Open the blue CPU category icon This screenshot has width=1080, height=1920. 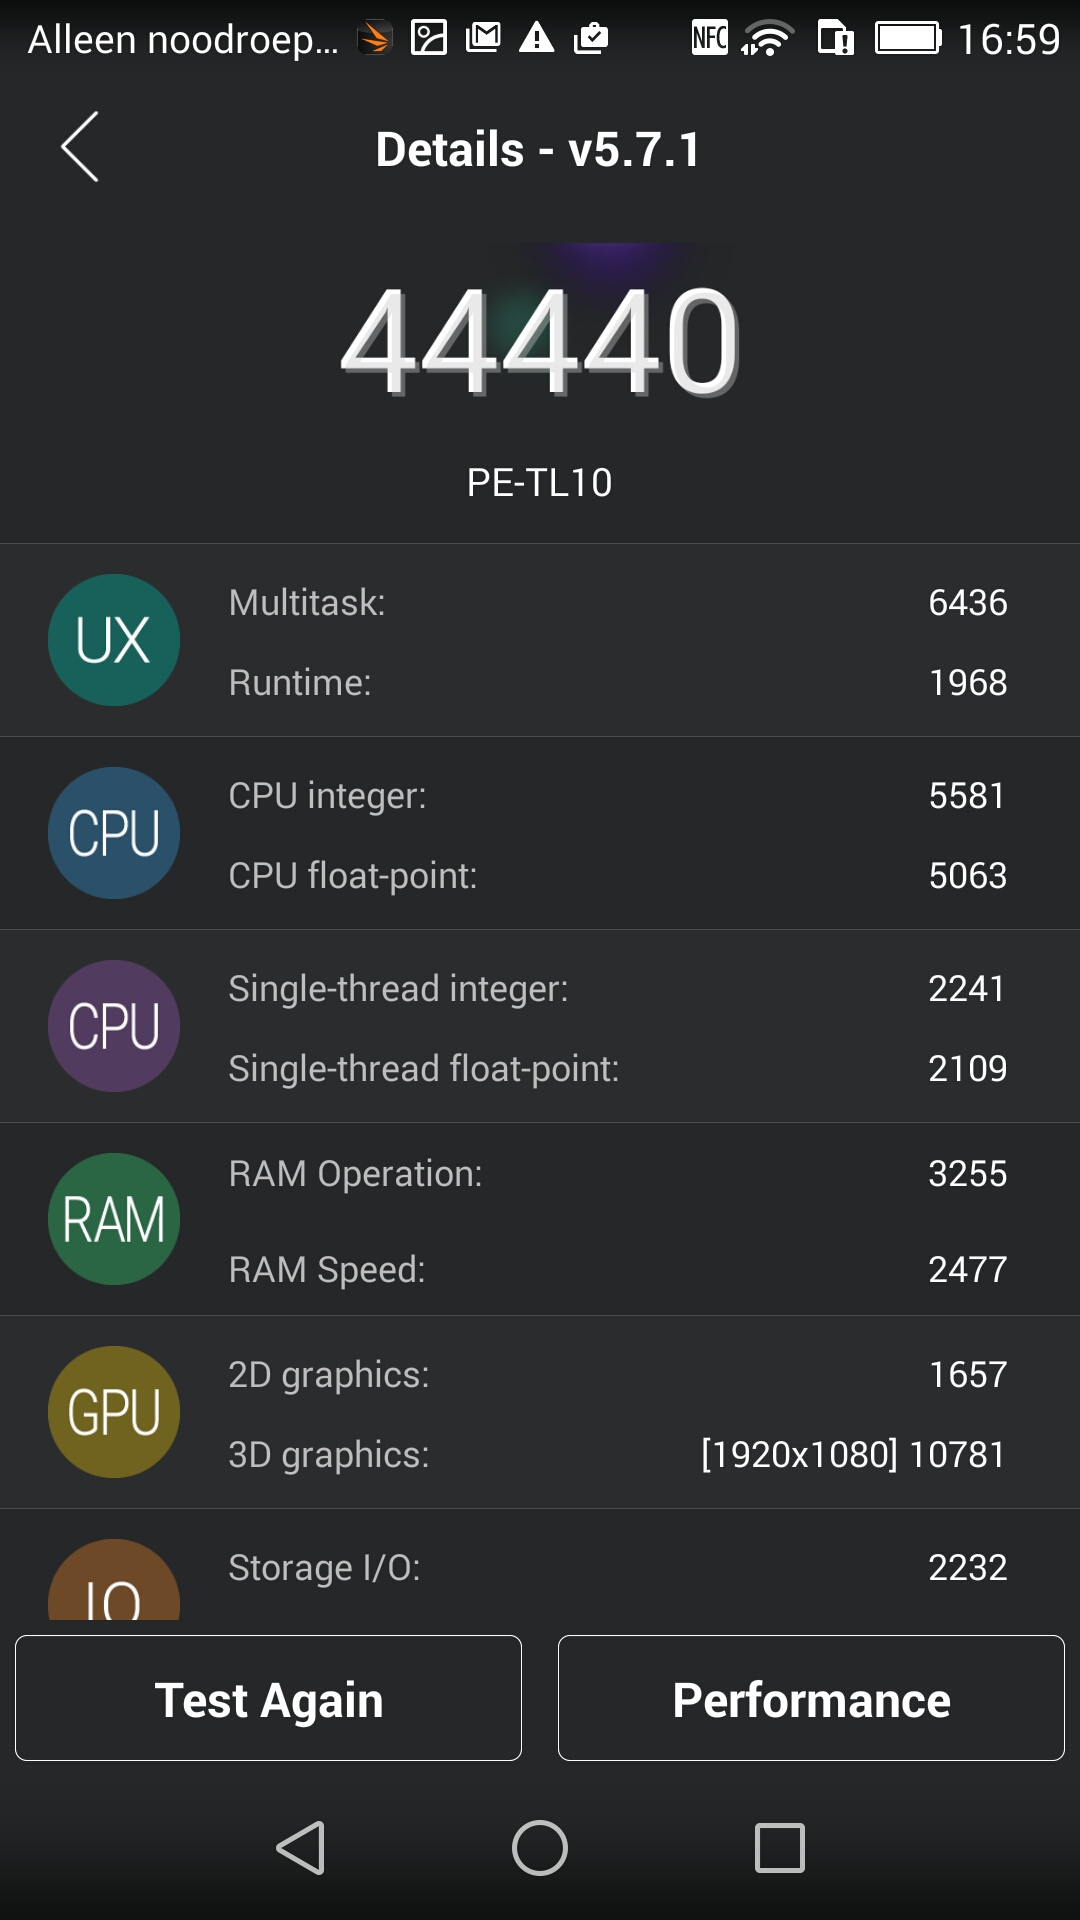tap(114, 833)
